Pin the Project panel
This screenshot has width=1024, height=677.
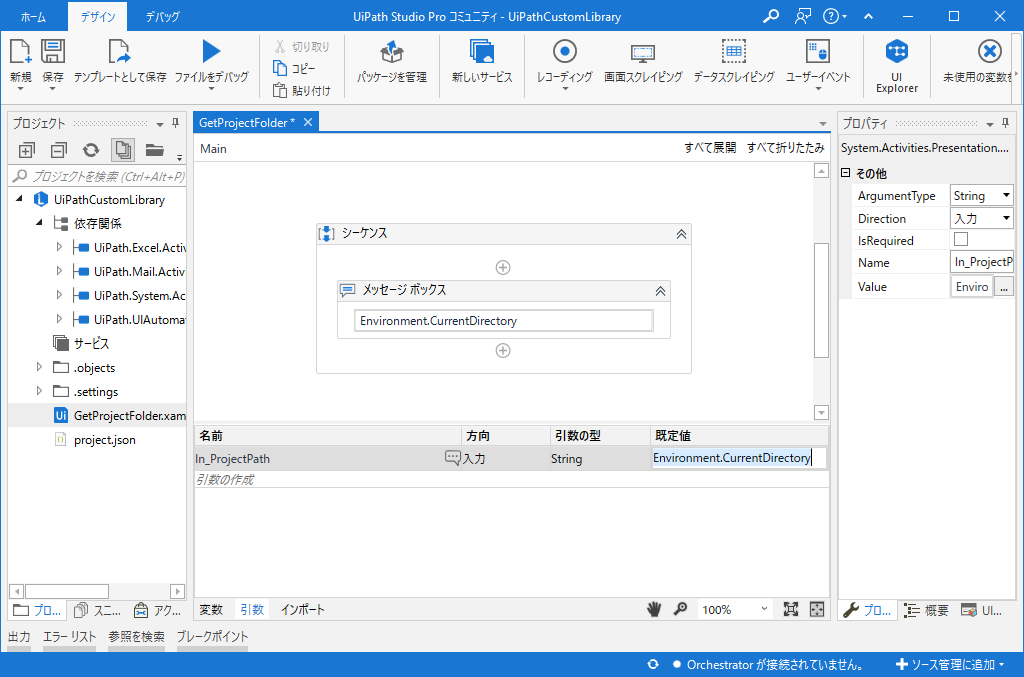pyautogui.click(x=175, y=123)
